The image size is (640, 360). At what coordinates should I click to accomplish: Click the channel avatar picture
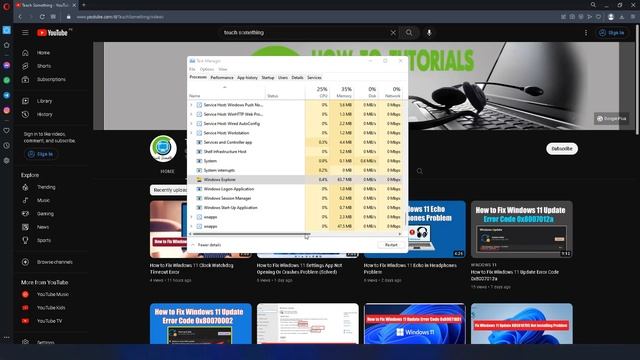163,149
